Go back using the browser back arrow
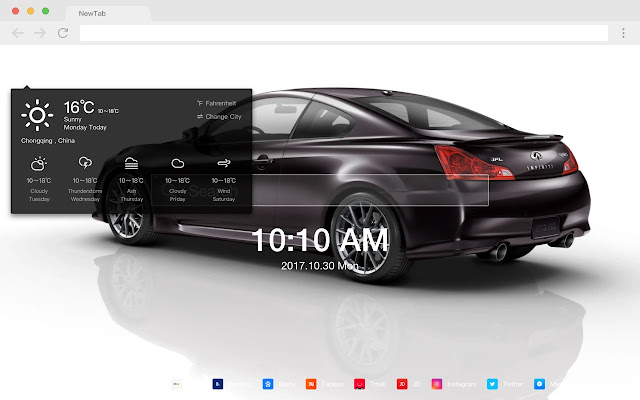640x400 pixels. pyautogui.click(x=18, y=33)
